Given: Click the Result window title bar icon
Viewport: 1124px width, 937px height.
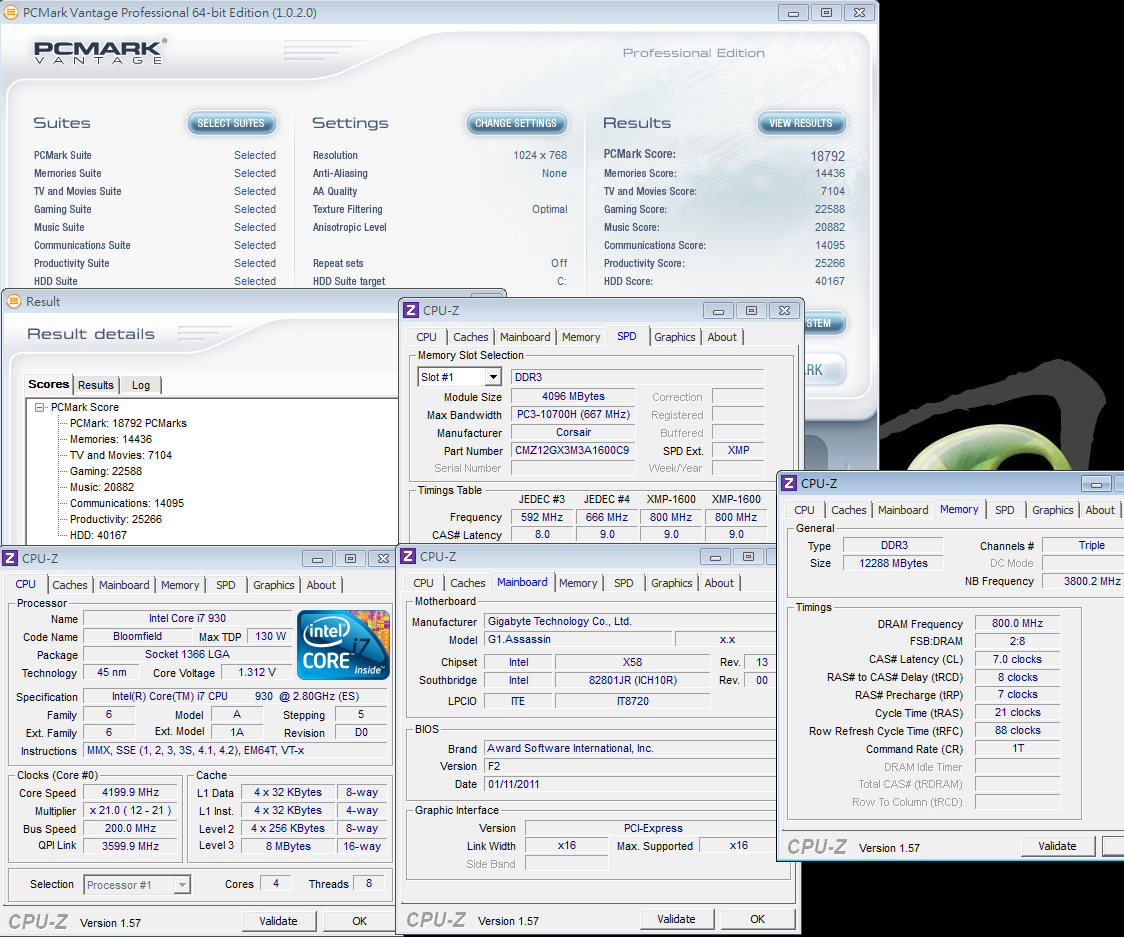Looking at the screenshot, I should pyautogui.click(x=13, y=301).
